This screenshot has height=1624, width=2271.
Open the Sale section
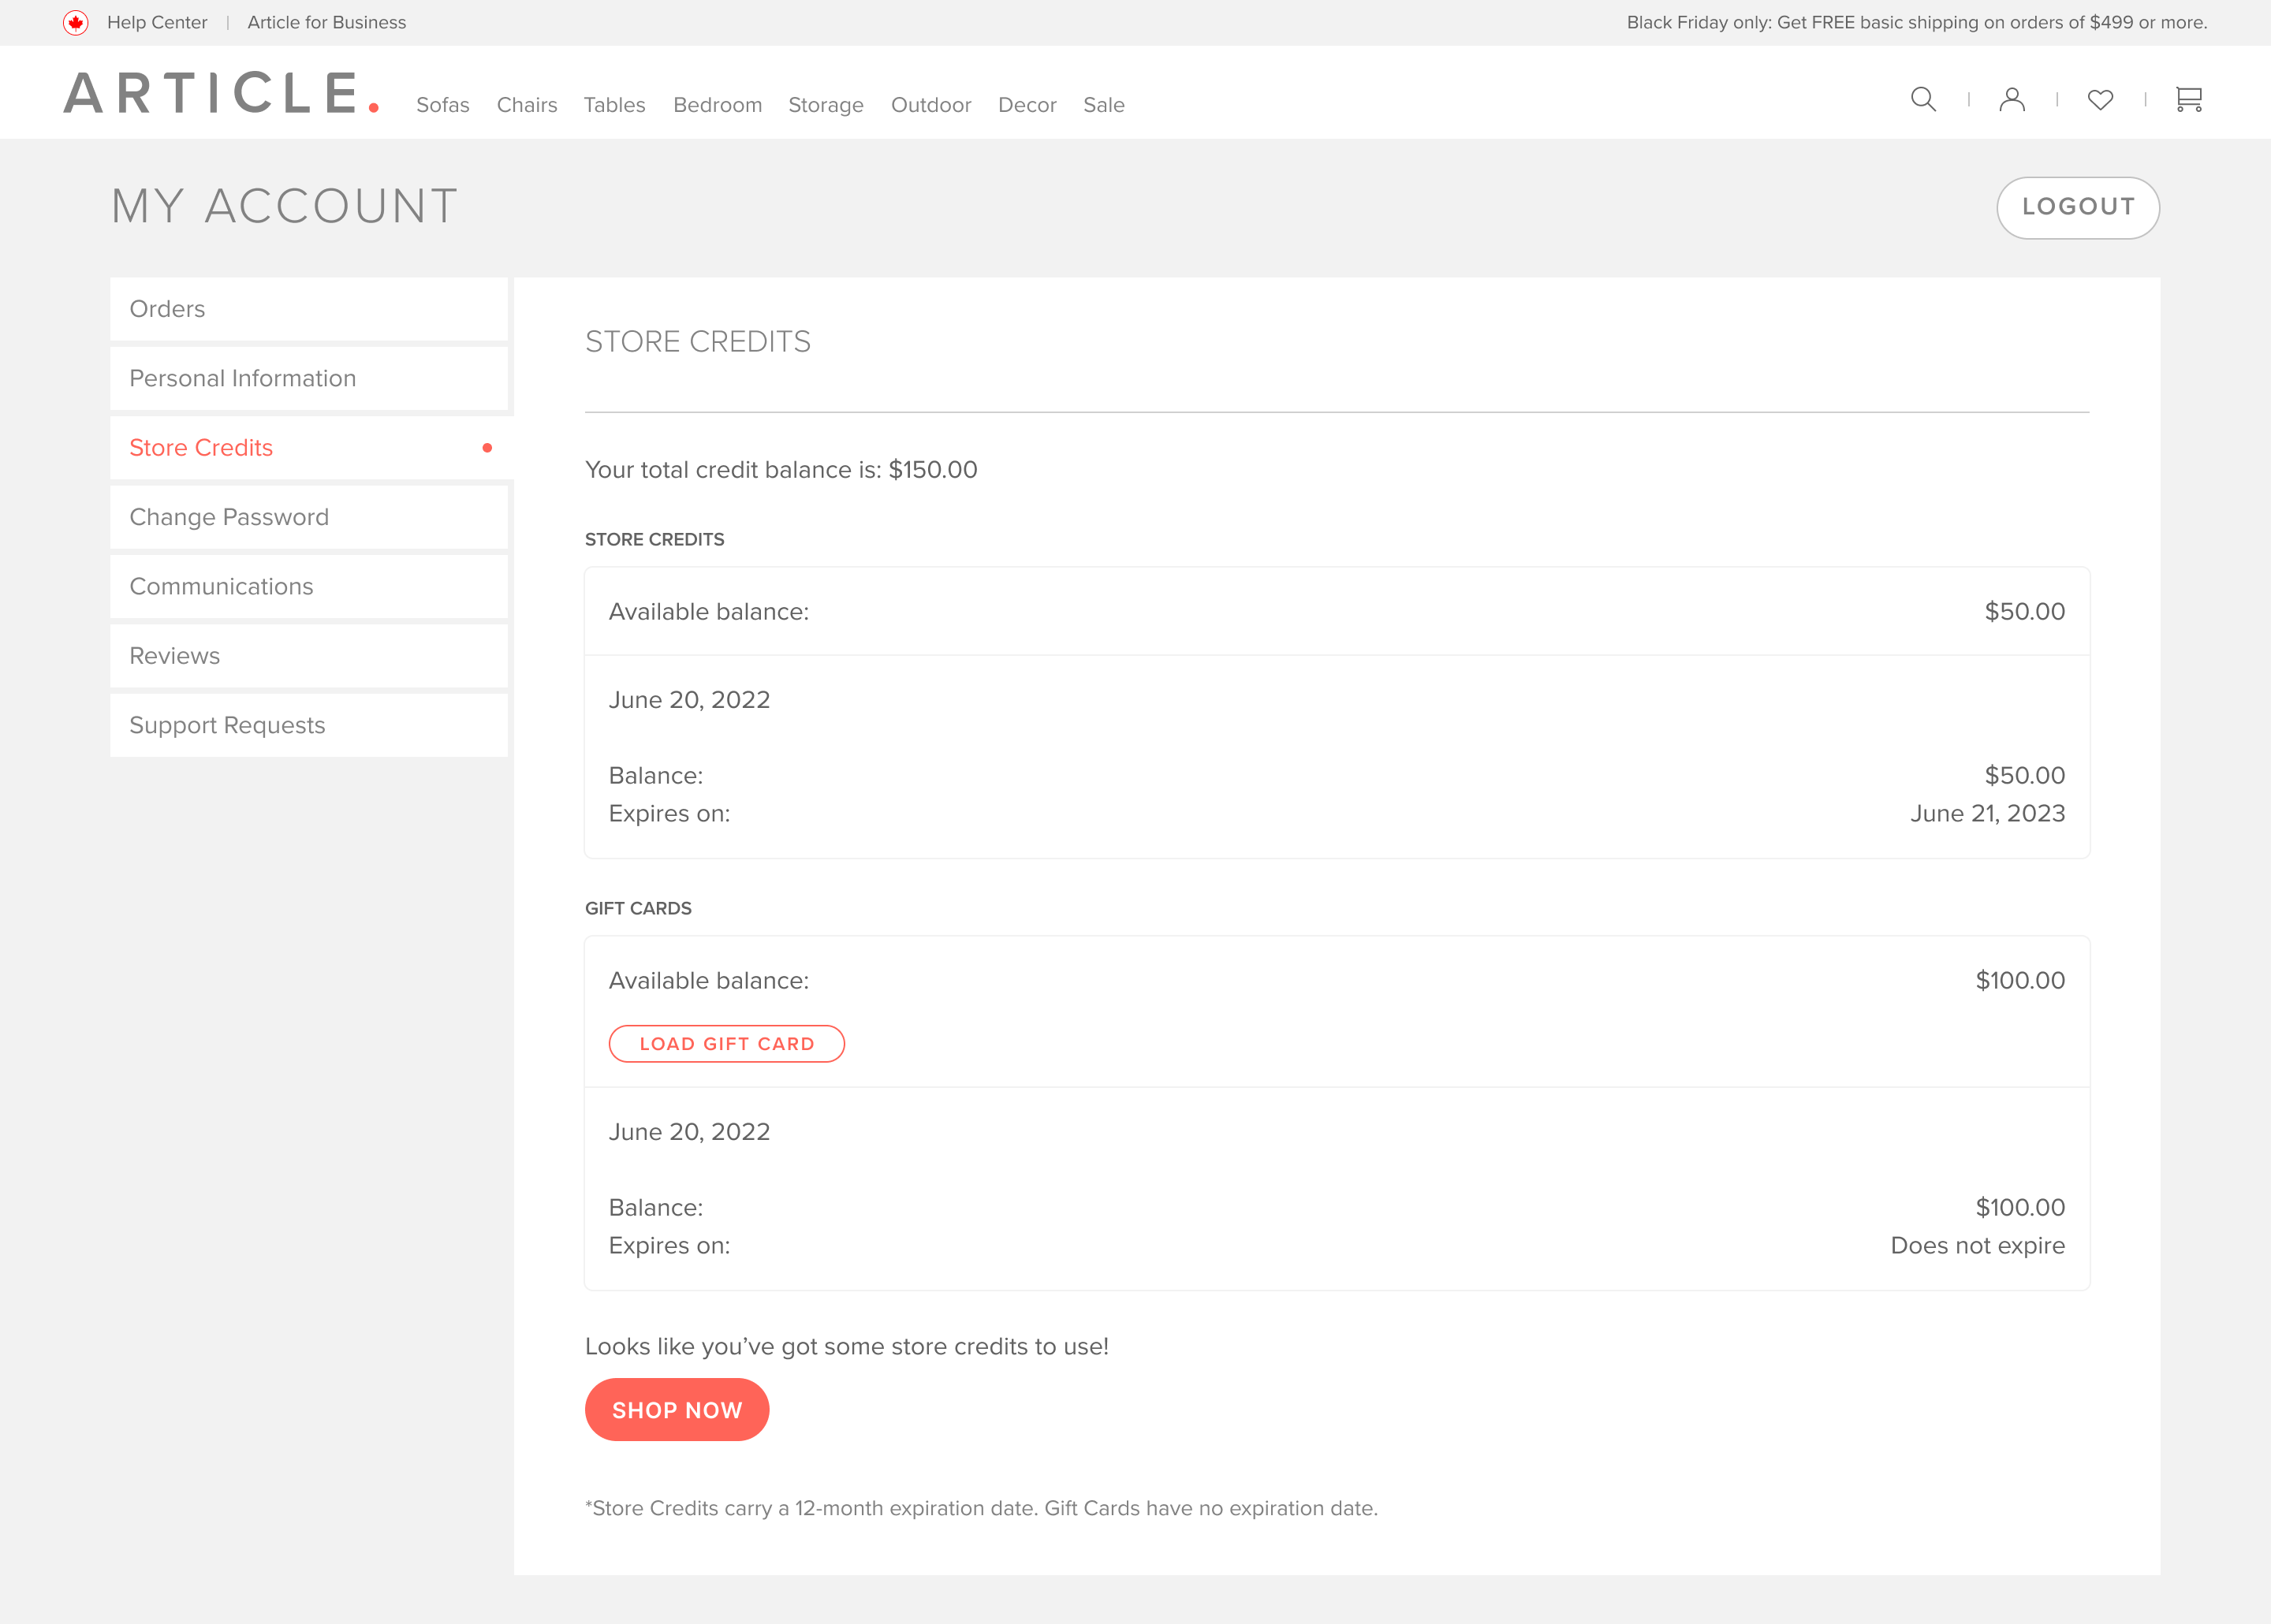pyautogui.click(x=1103, y=105)
